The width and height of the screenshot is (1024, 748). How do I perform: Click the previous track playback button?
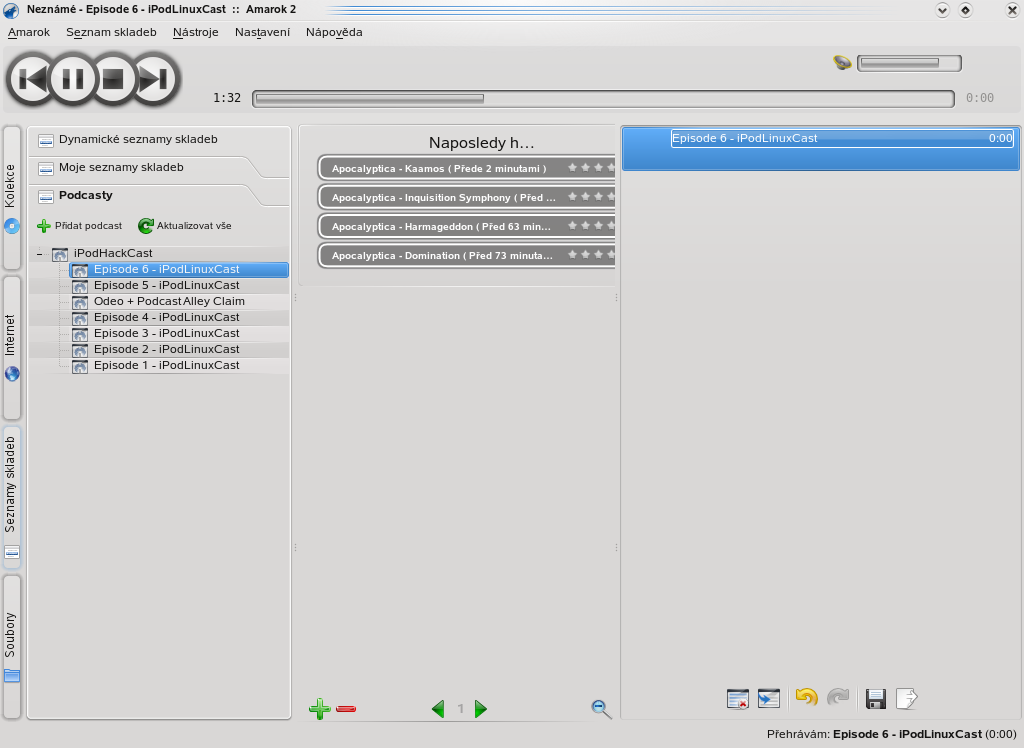(x=32, y=79)
